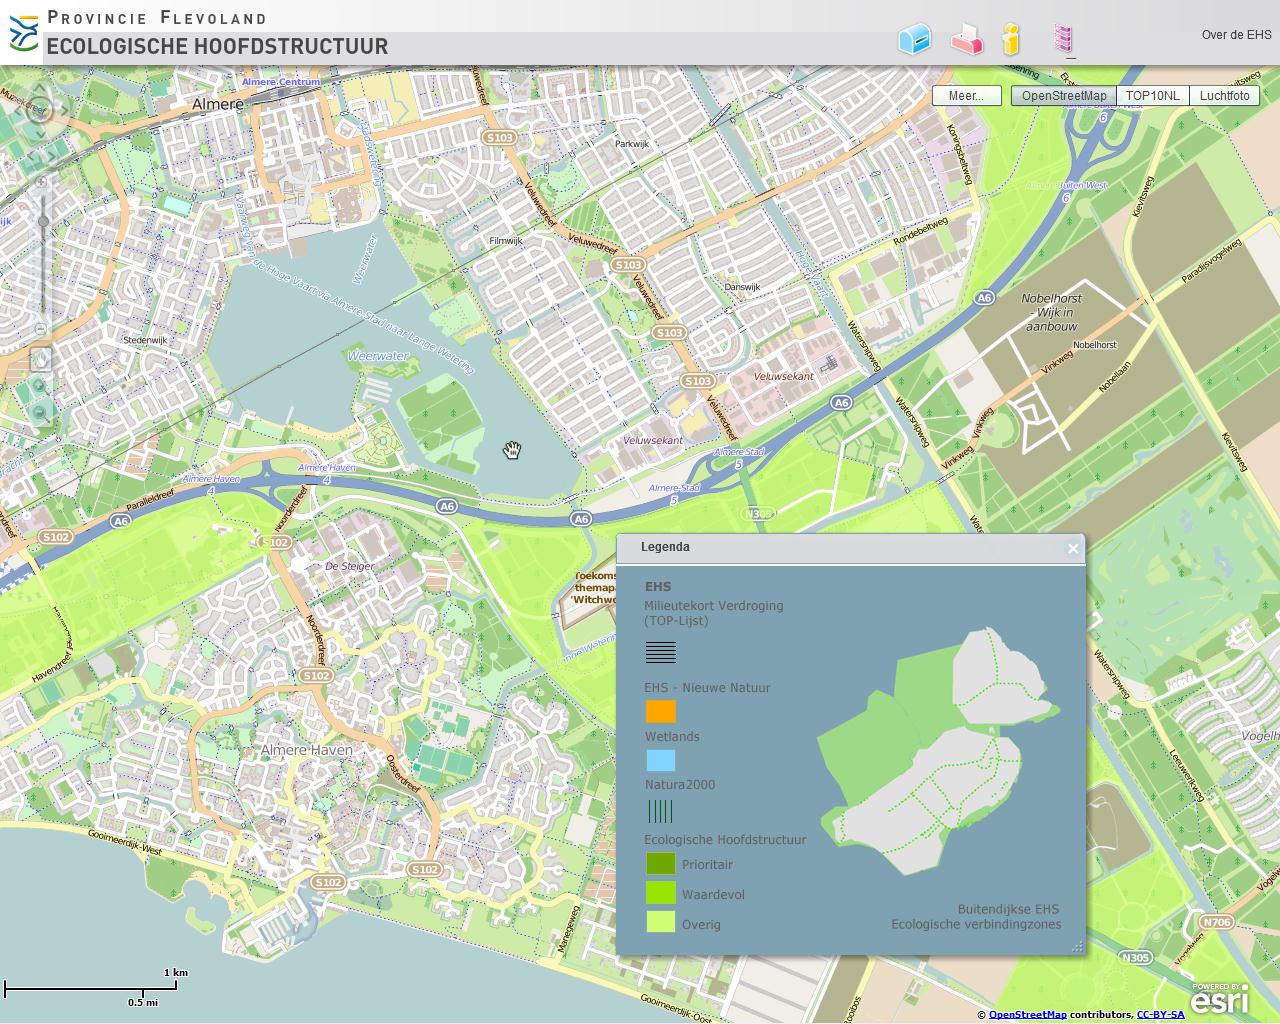Open the OpenStreetMap attribution link
Viewport: 1280px width, 1024px height.
[x=1027, y=1015]
